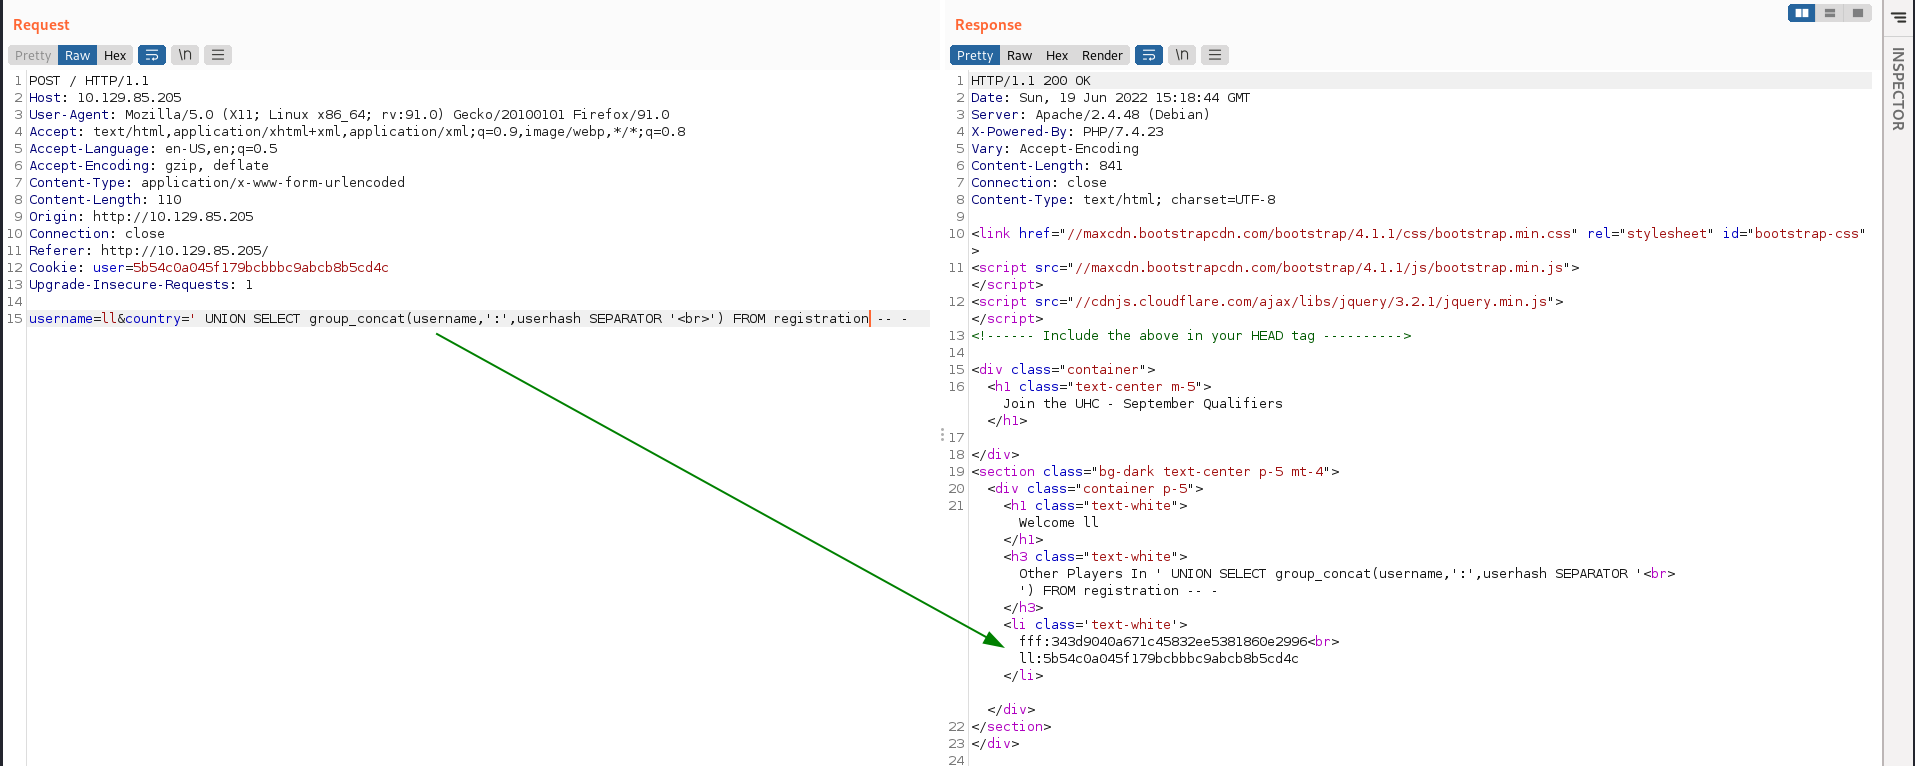The height and width of the screenshot is (766, 1915).
Task: Click the Accept-Encoding 'gzip, deflate' line
Action: tap(149, 166)
